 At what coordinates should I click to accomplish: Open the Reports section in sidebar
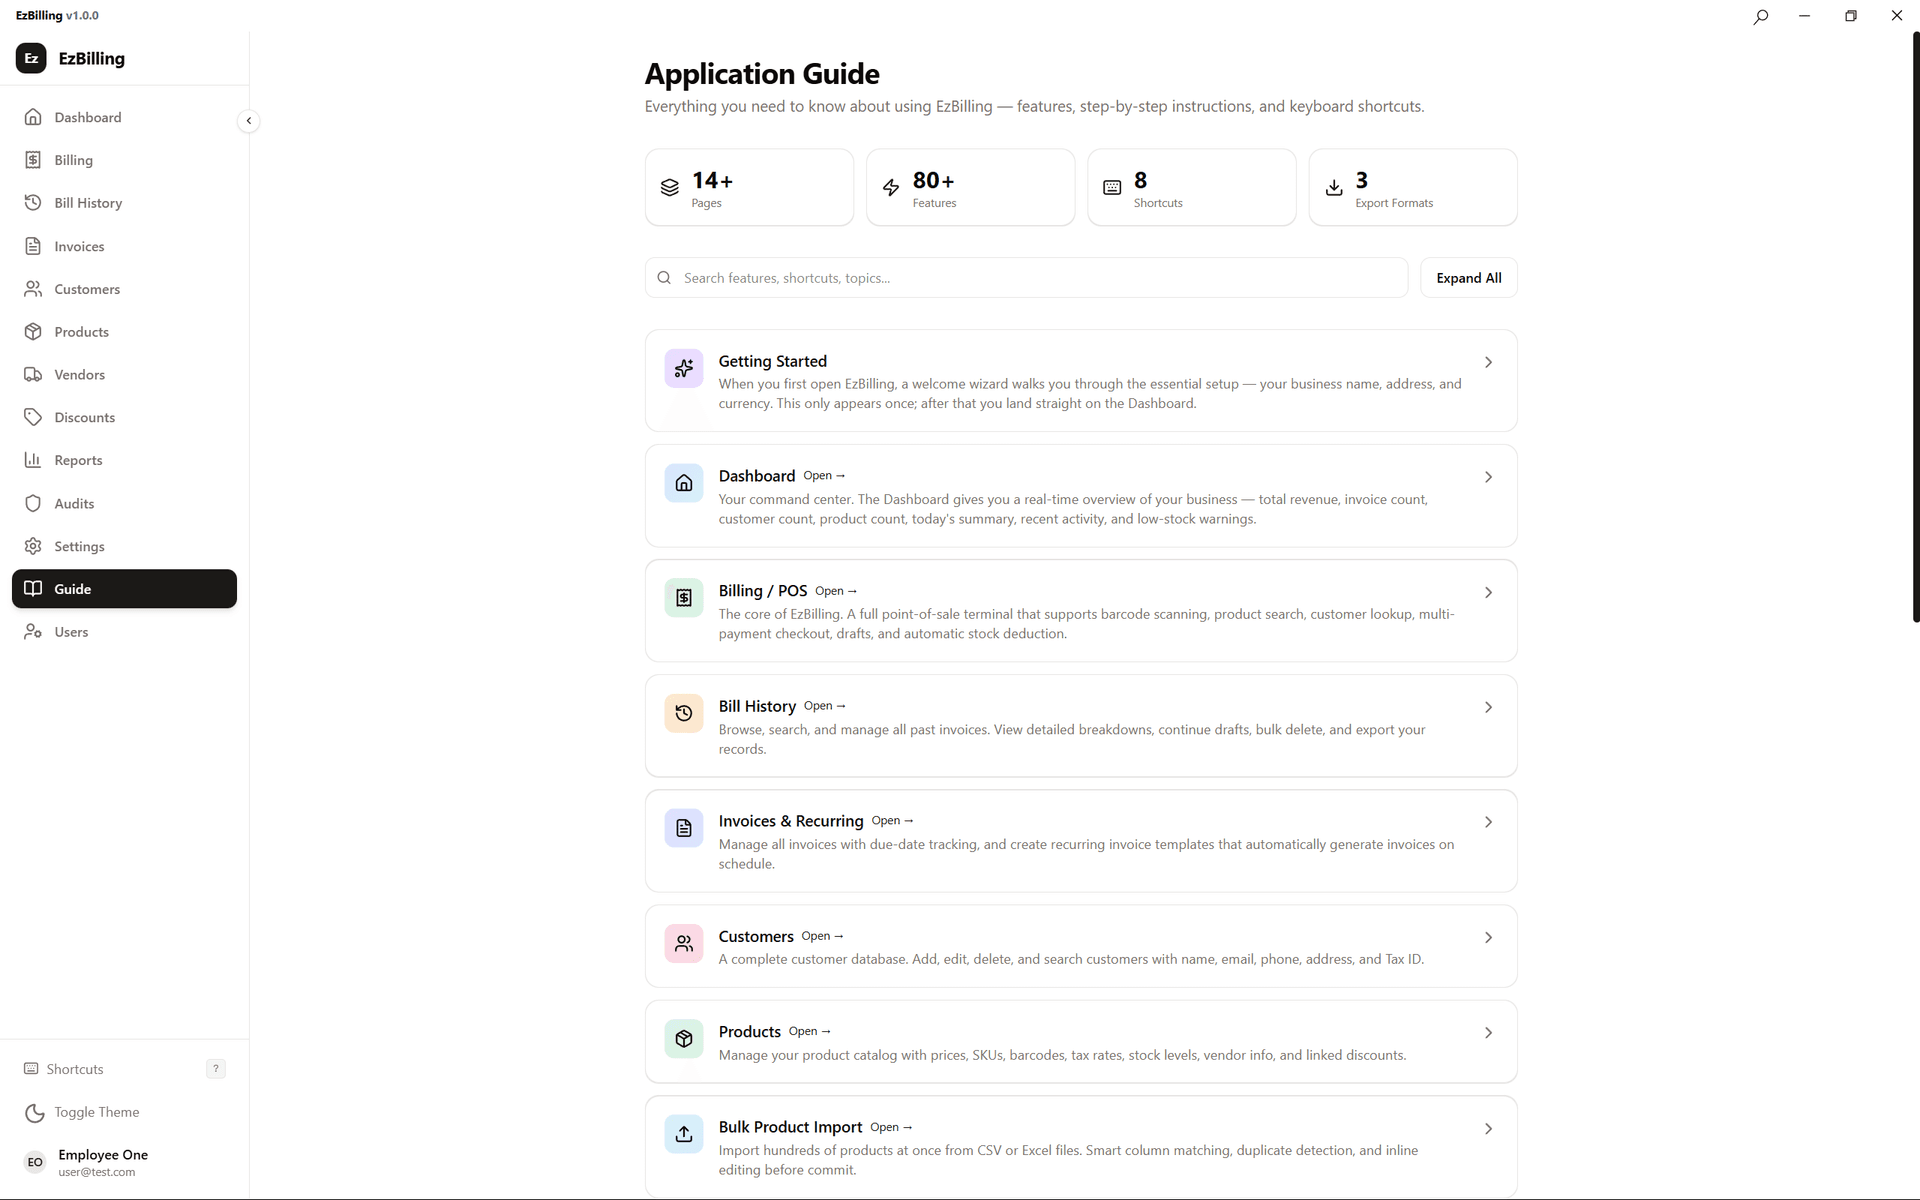pyautogui.click(x=34, y=460)
